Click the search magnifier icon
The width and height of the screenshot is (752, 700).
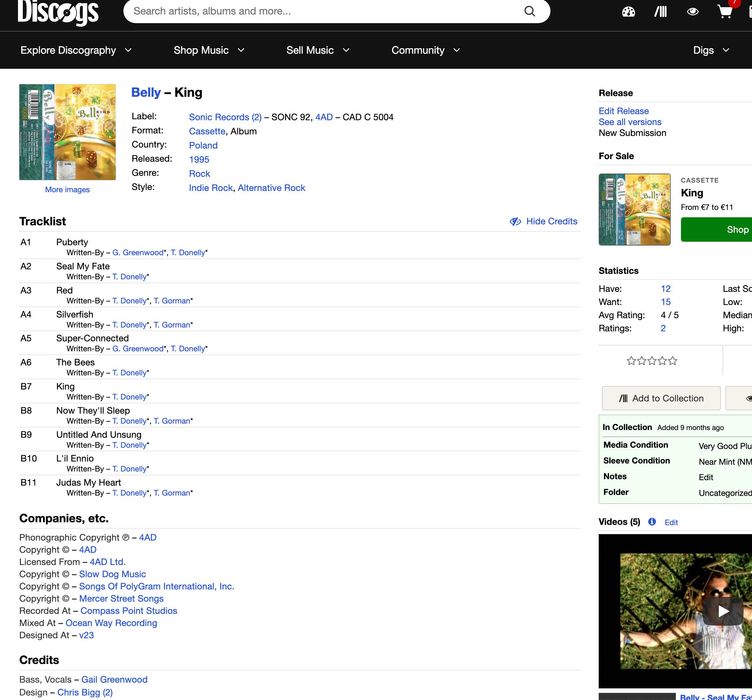click(529, 11)
